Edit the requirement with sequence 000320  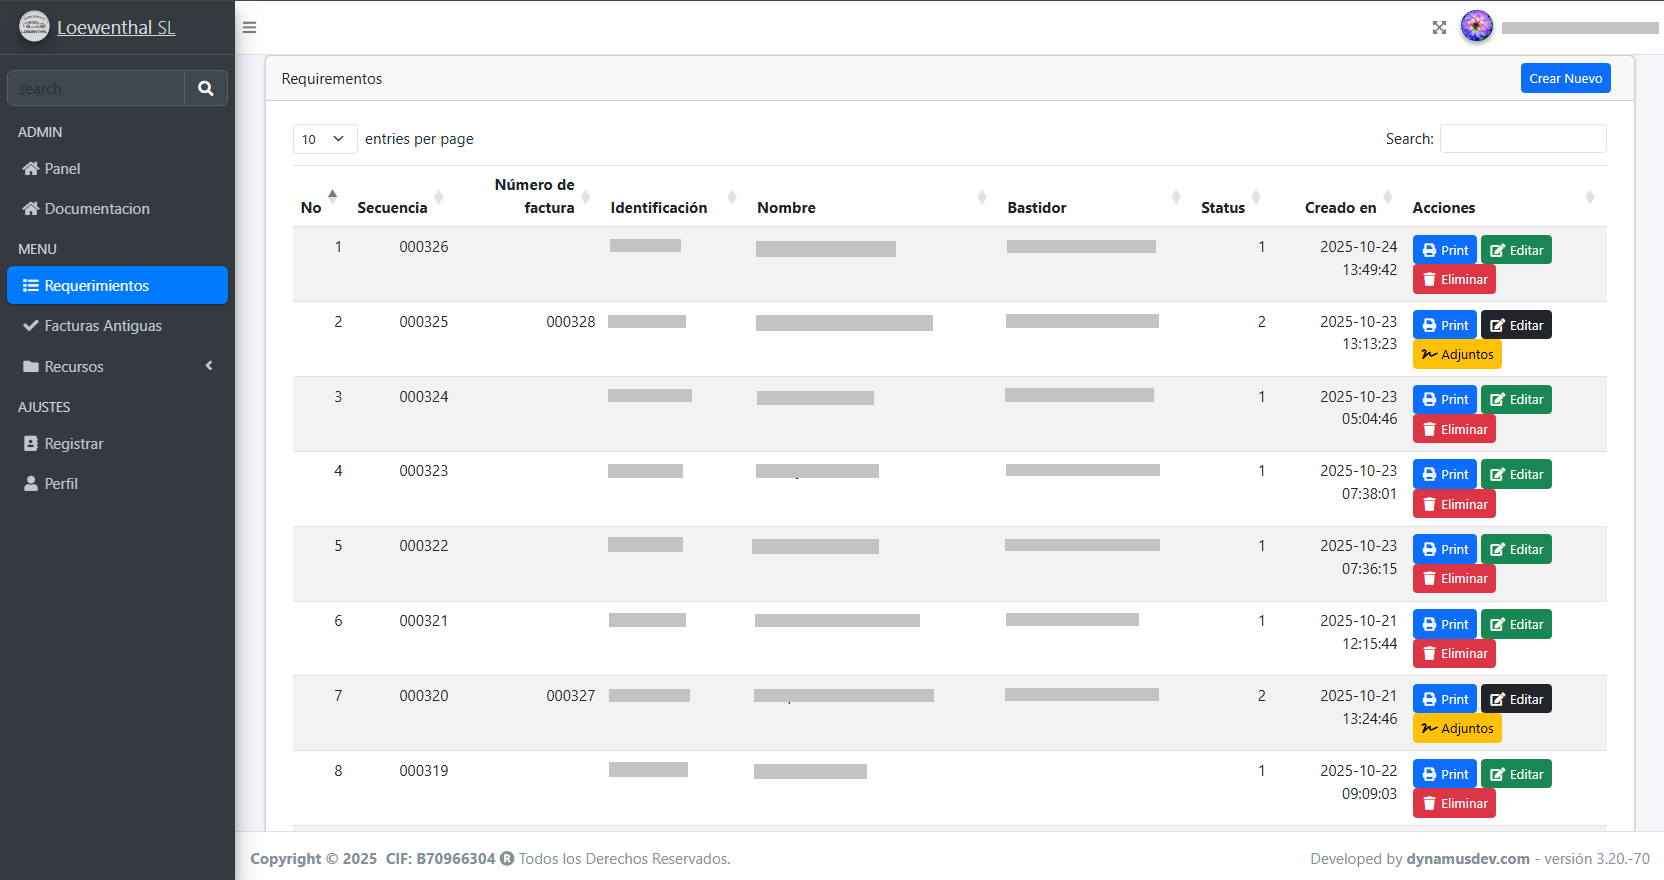(1516, 699)
